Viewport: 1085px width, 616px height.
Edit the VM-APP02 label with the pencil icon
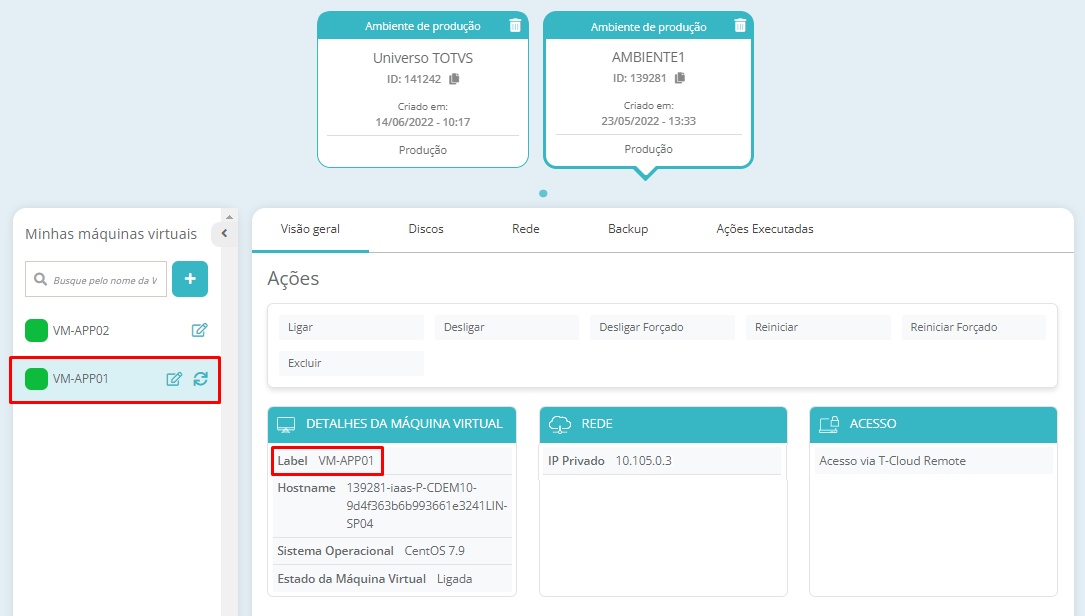(x=199, y=330)
